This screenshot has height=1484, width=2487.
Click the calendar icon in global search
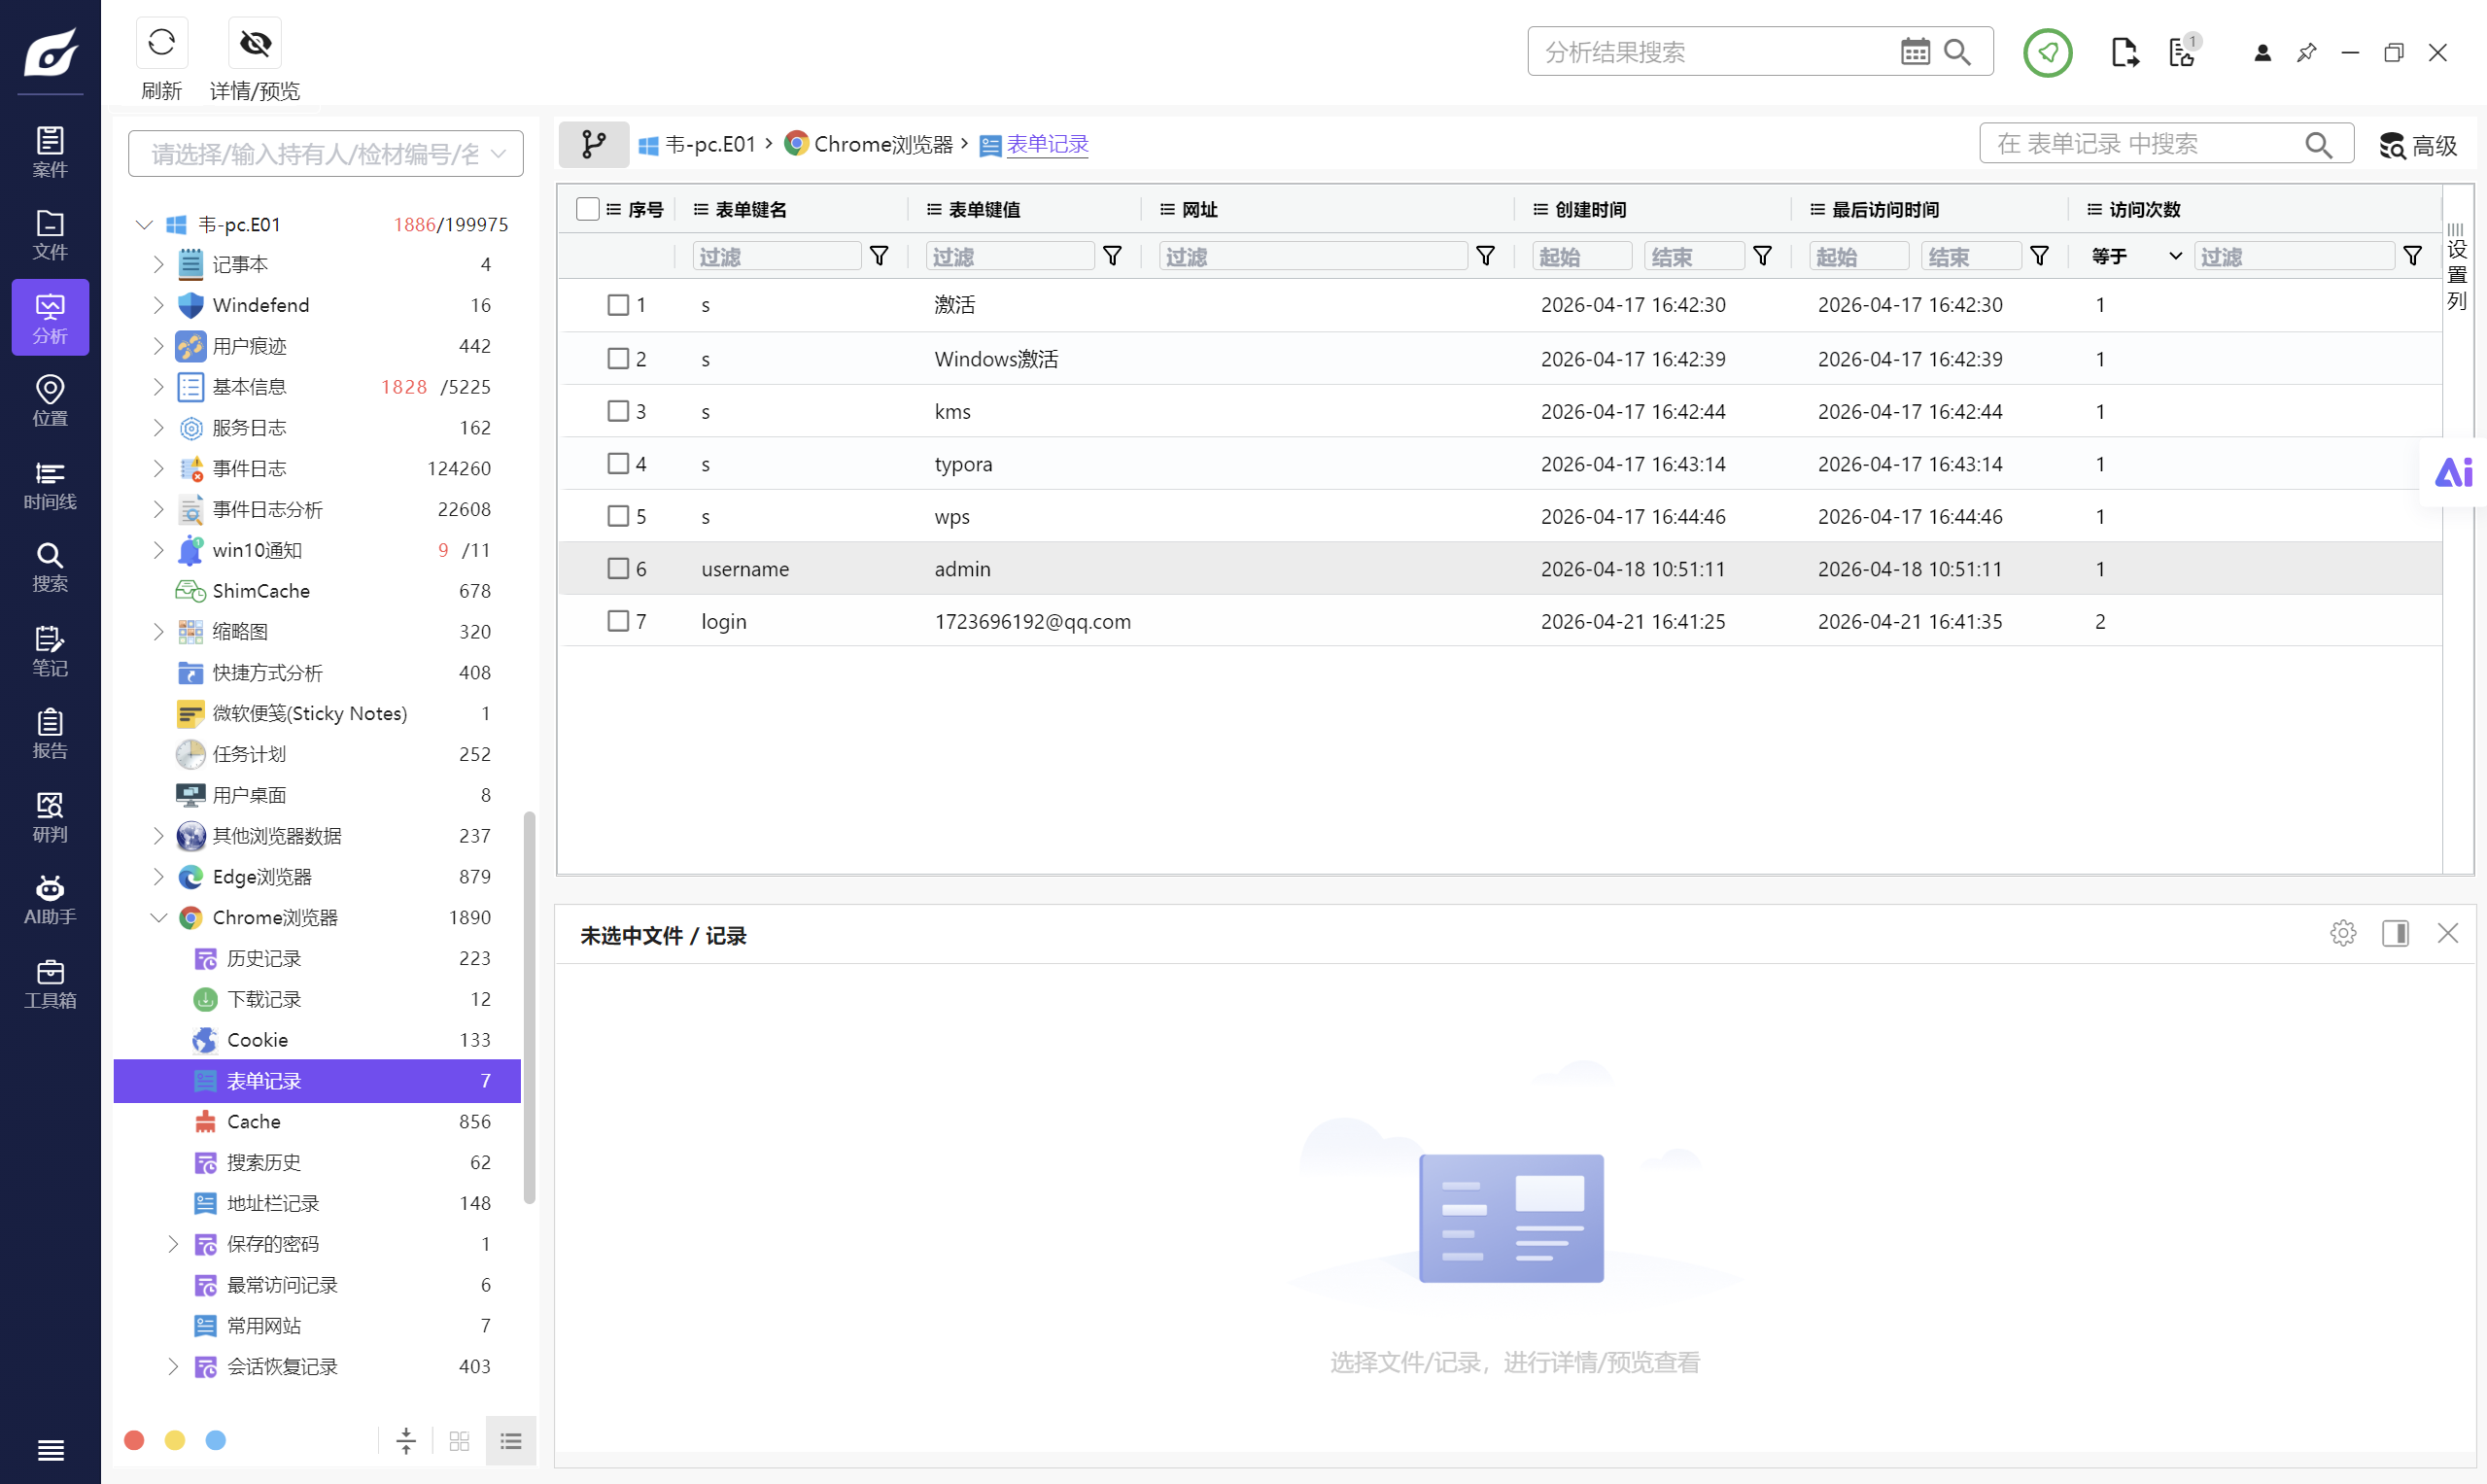pos(1914,52)
